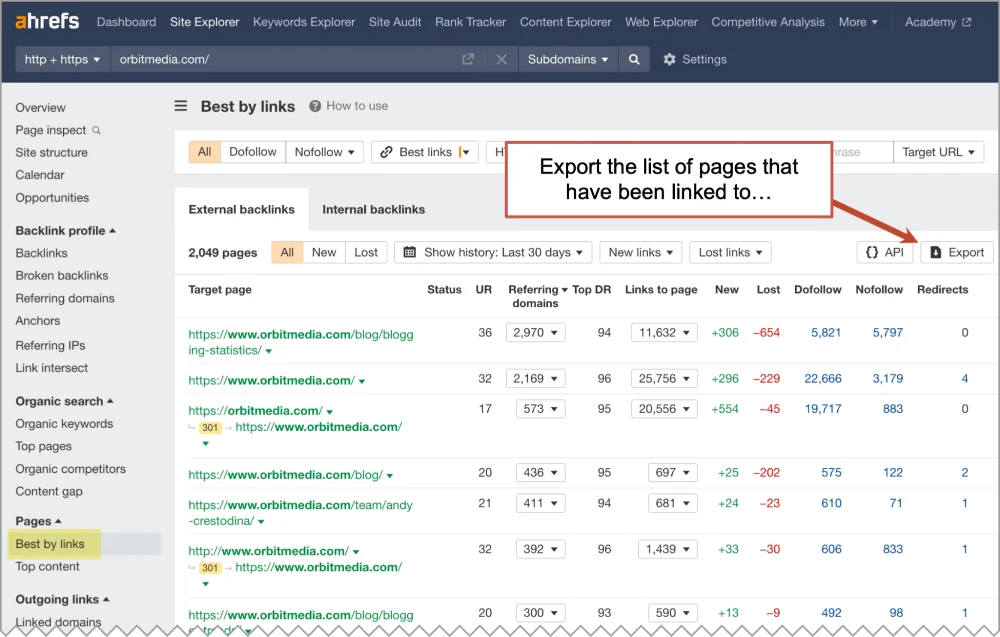The height and width of the screenshot is (637, 1000).
Task: Collapse the Pages sidebar section
Action: coord(38,521)
